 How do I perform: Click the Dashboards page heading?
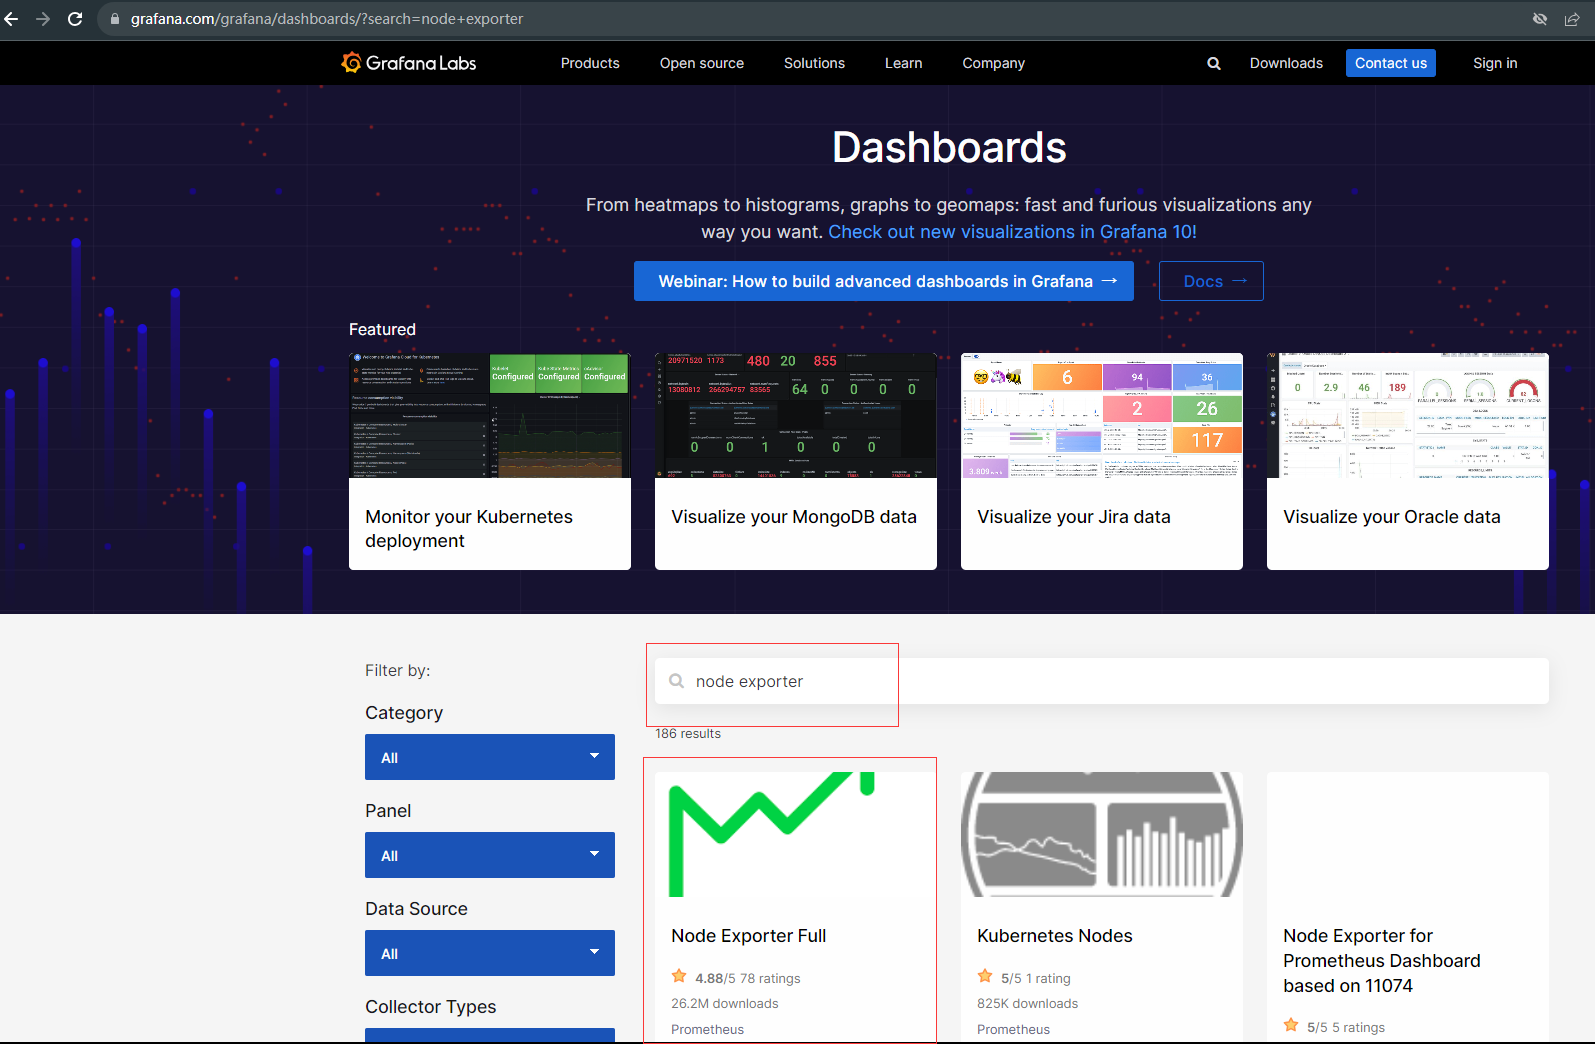tap(949, 147)
